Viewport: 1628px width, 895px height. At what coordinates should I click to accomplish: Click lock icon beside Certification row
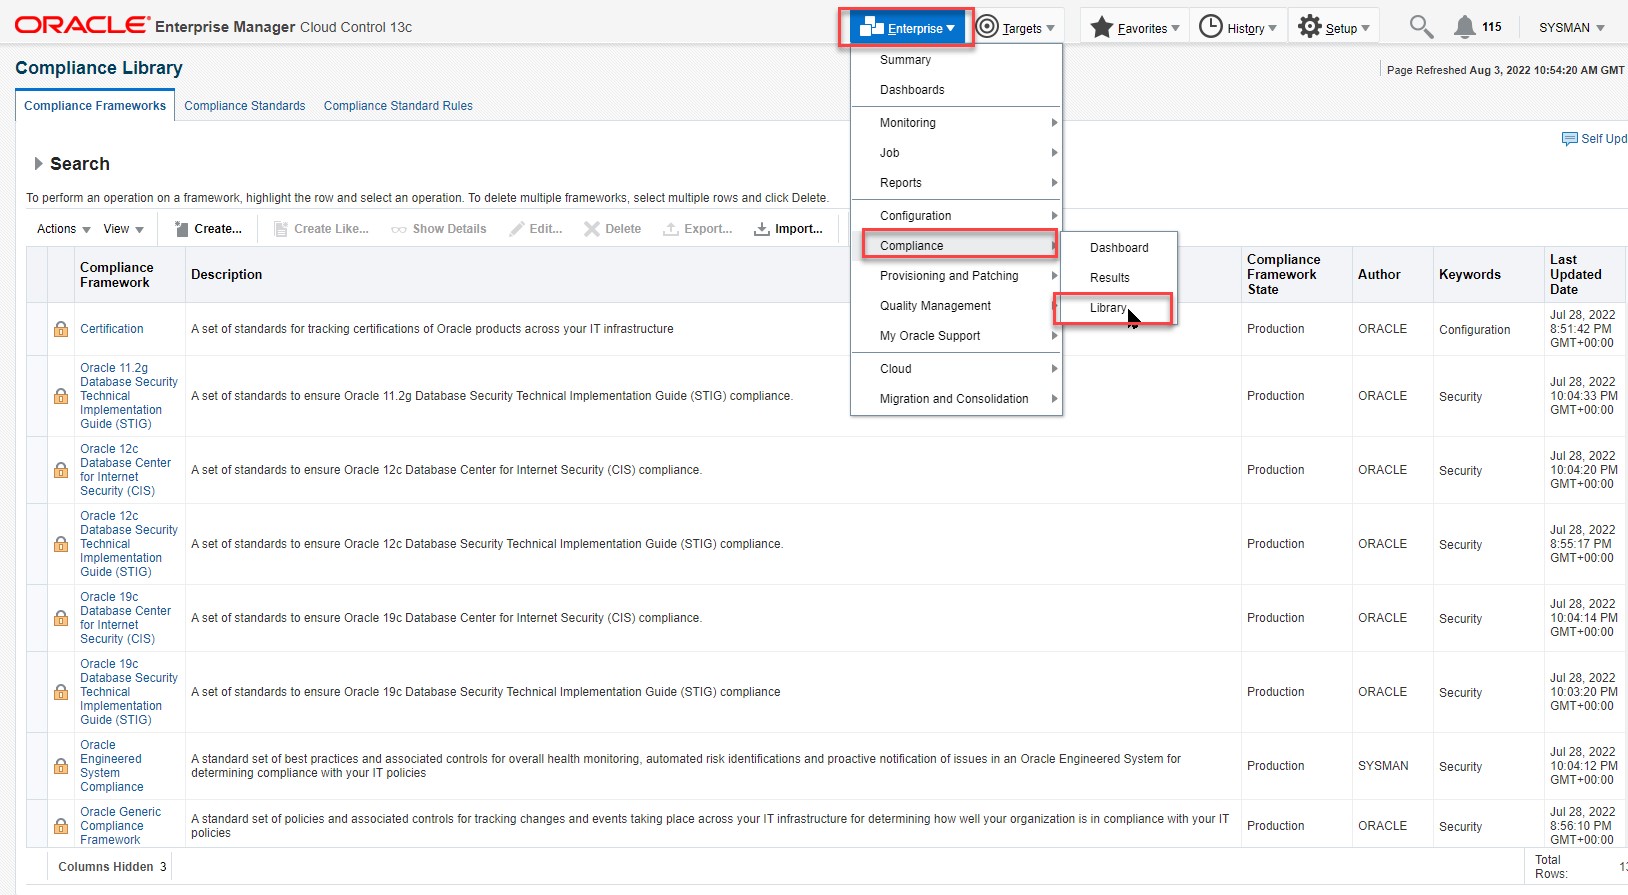coord(61,329)
